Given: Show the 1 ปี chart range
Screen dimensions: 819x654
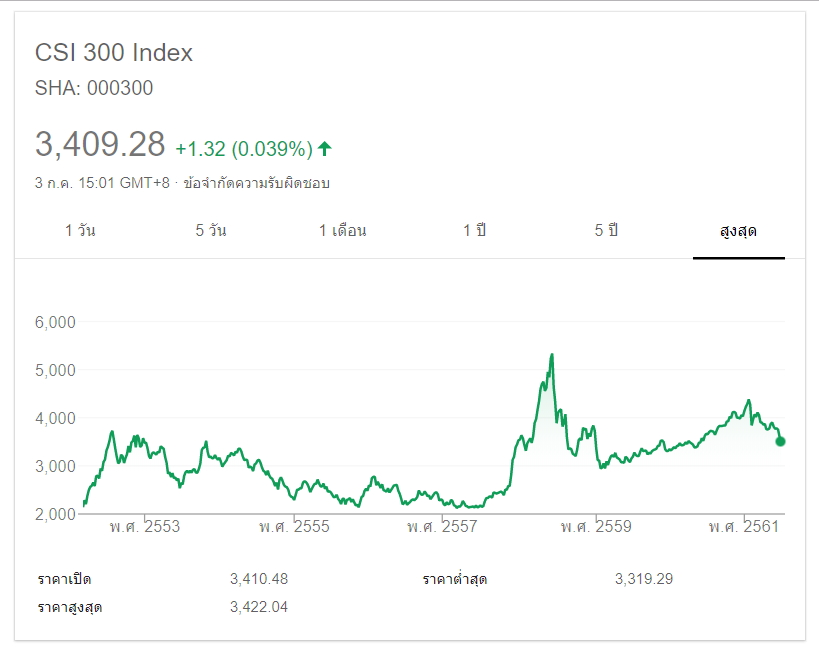Looking at the screenshot, I should point(474,231).
